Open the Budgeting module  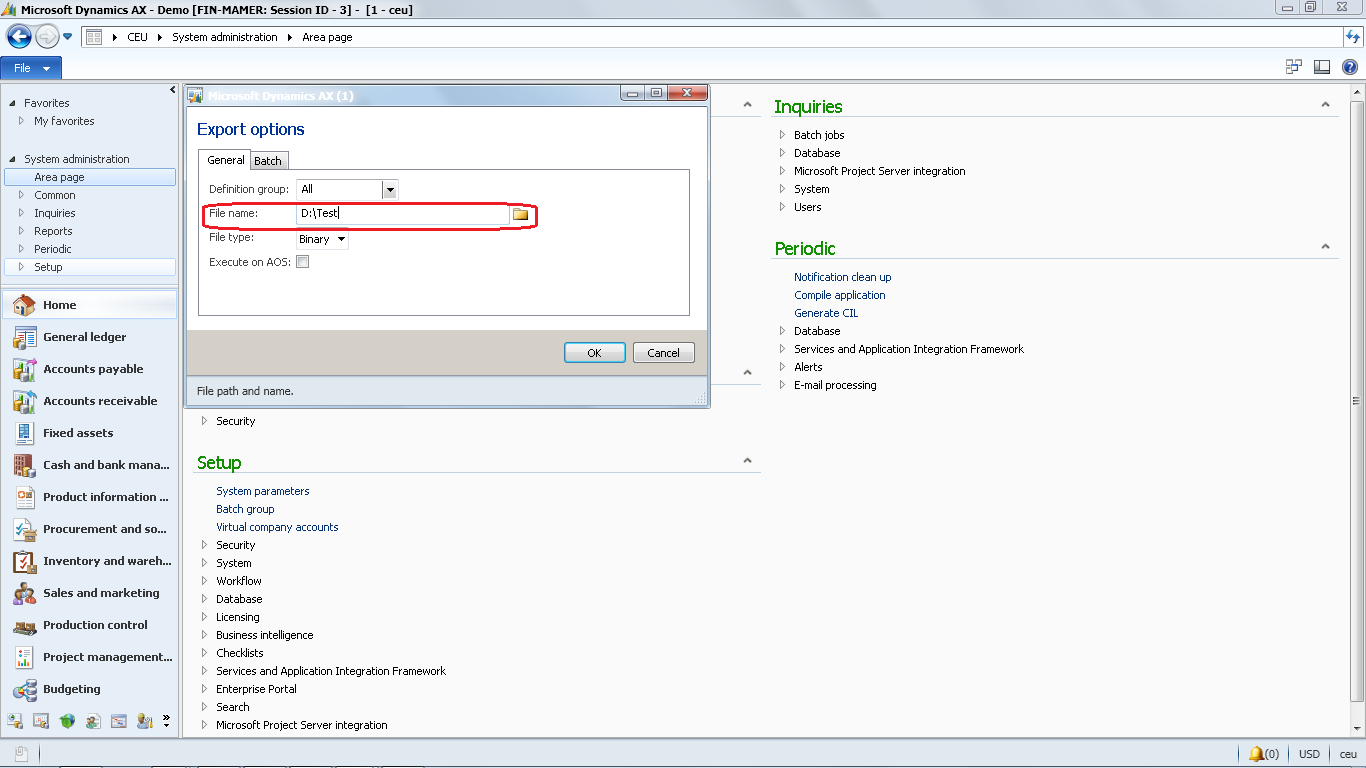(90, 689)
